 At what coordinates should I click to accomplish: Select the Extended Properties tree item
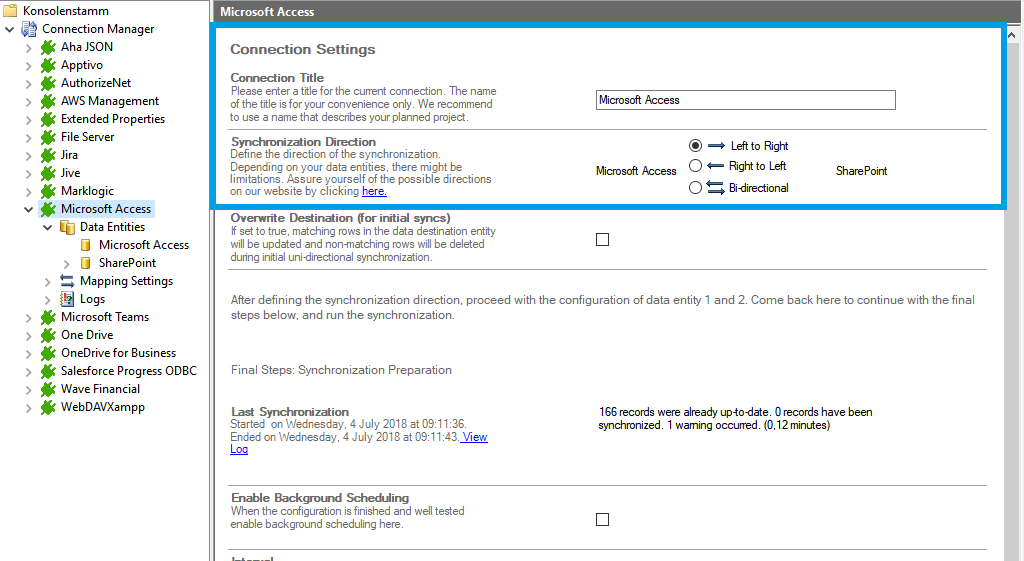[x=113, y=119]
